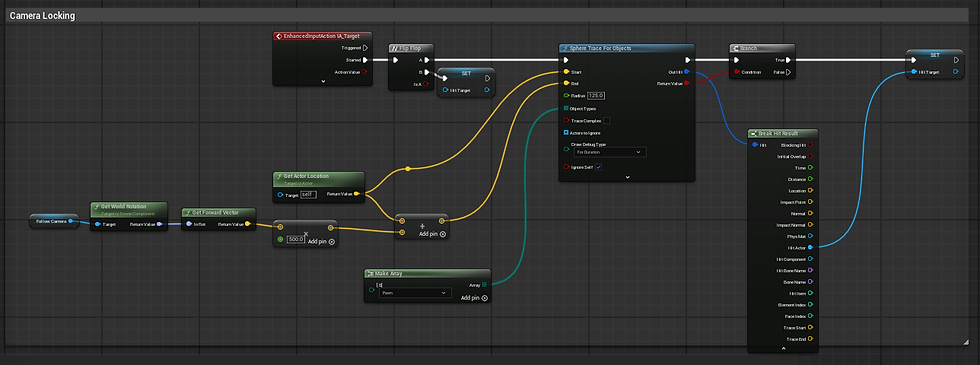
Task: Click the Blocking Hit output pin
Action: pos(811,145)
